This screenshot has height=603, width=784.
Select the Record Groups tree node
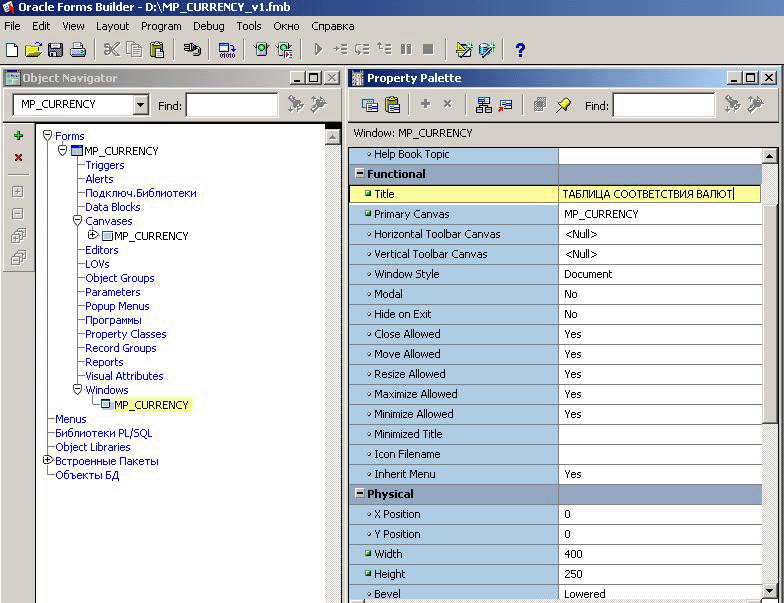[120, 348]
